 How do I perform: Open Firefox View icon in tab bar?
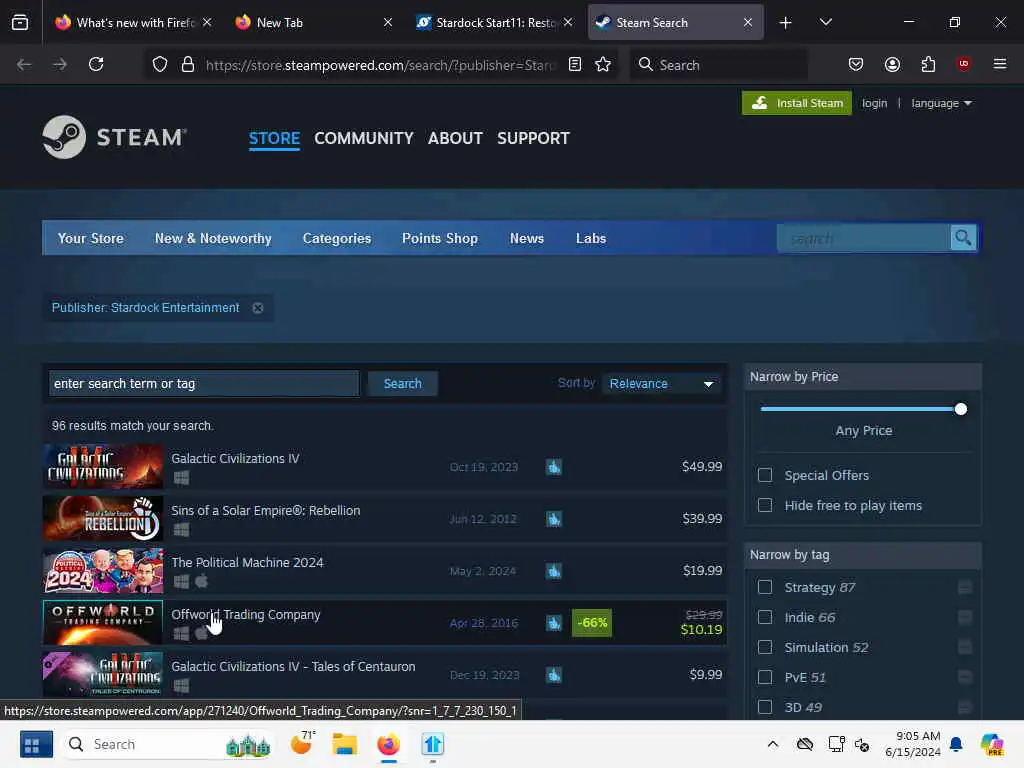pyautogui.click(x=20, y=22)
